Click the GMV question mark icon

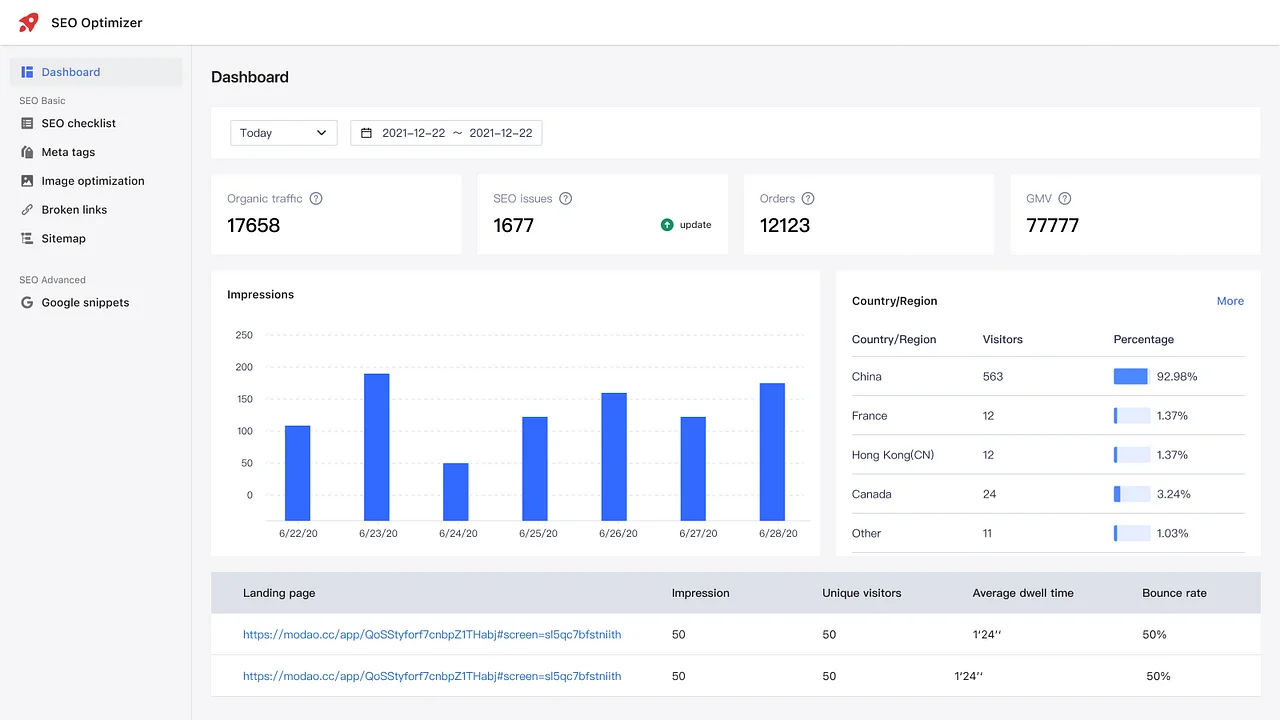[1065, 198]
